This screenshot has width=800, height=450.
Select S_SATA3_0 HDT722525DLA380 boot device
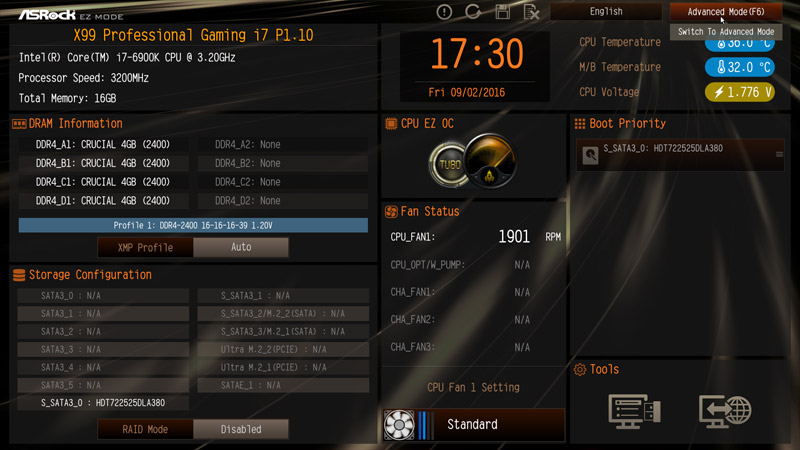point(680,155)
